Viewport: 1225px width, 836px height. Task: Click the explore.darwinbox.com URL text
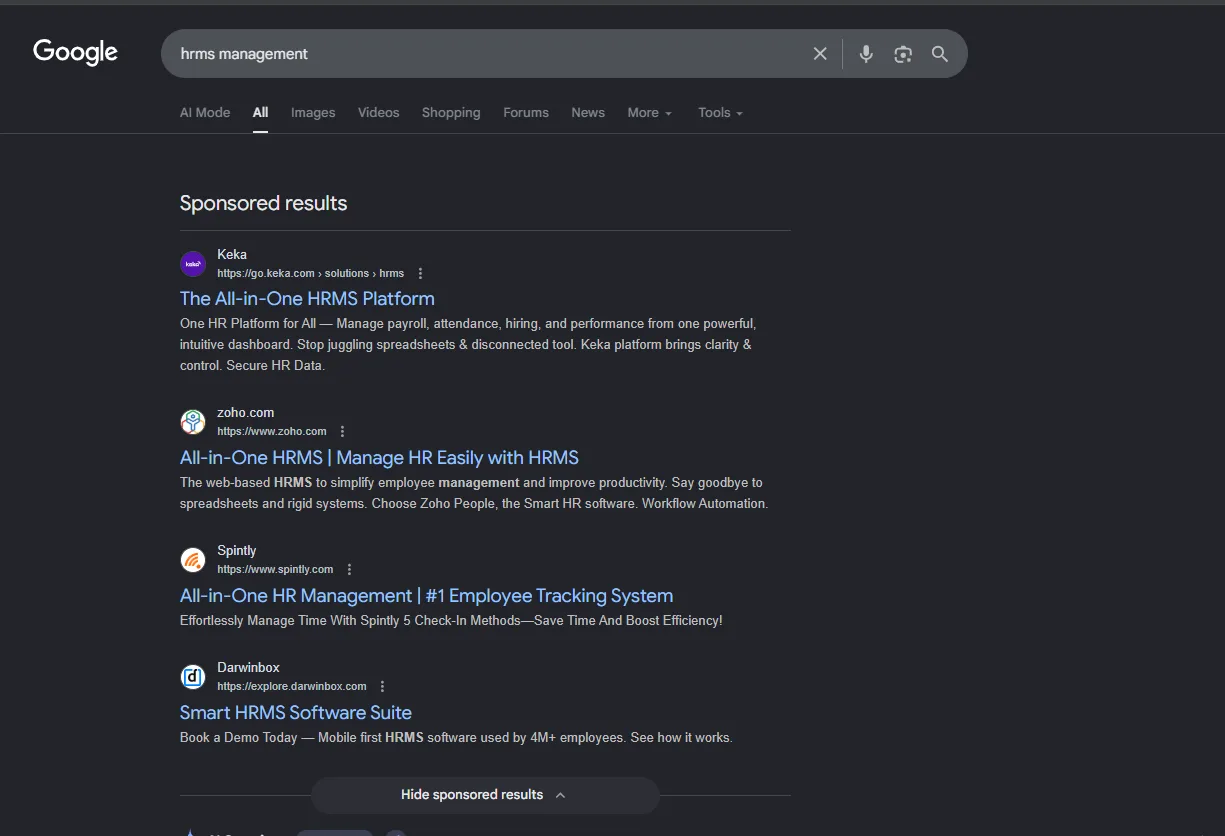point(292,686)
